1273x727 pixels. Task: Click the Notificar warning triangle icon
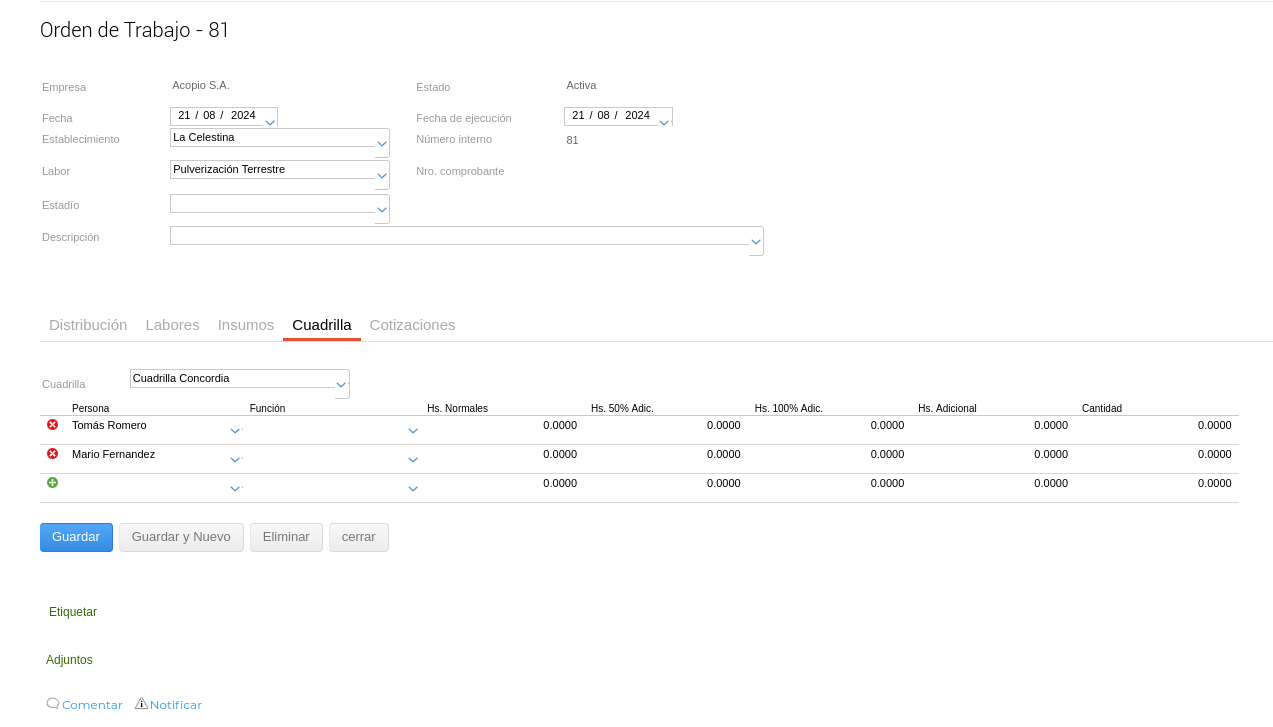pyautogui.click(x=141, y=704)
